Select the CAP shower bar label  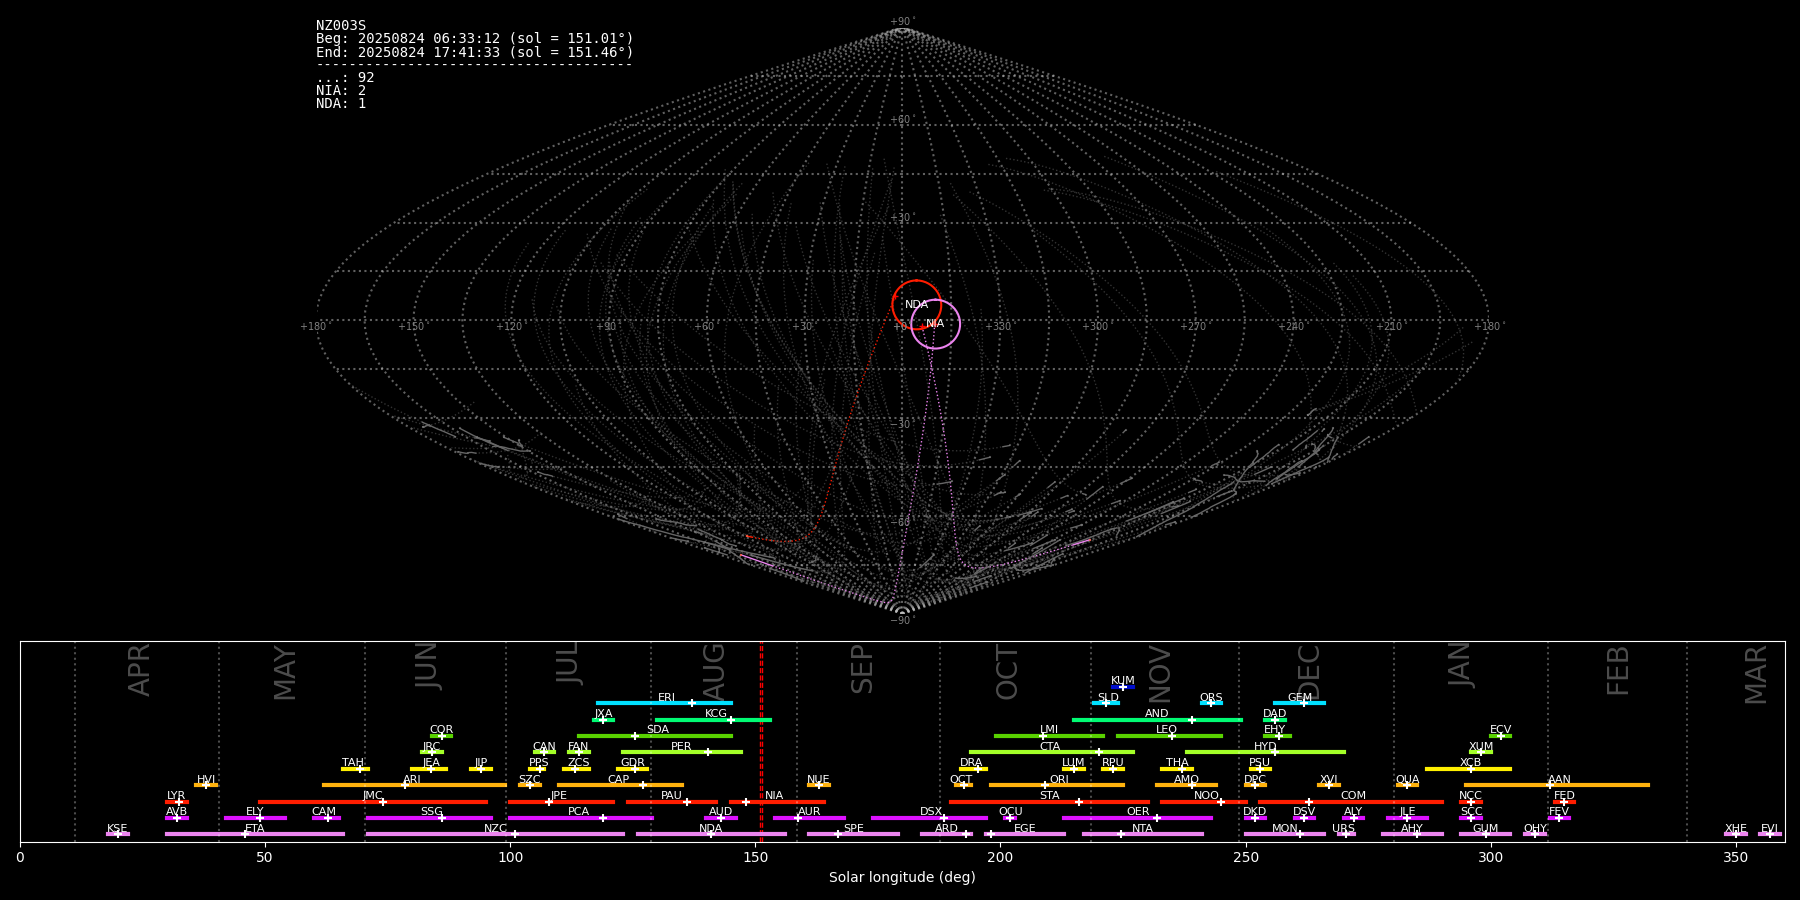tap(619, 780)
